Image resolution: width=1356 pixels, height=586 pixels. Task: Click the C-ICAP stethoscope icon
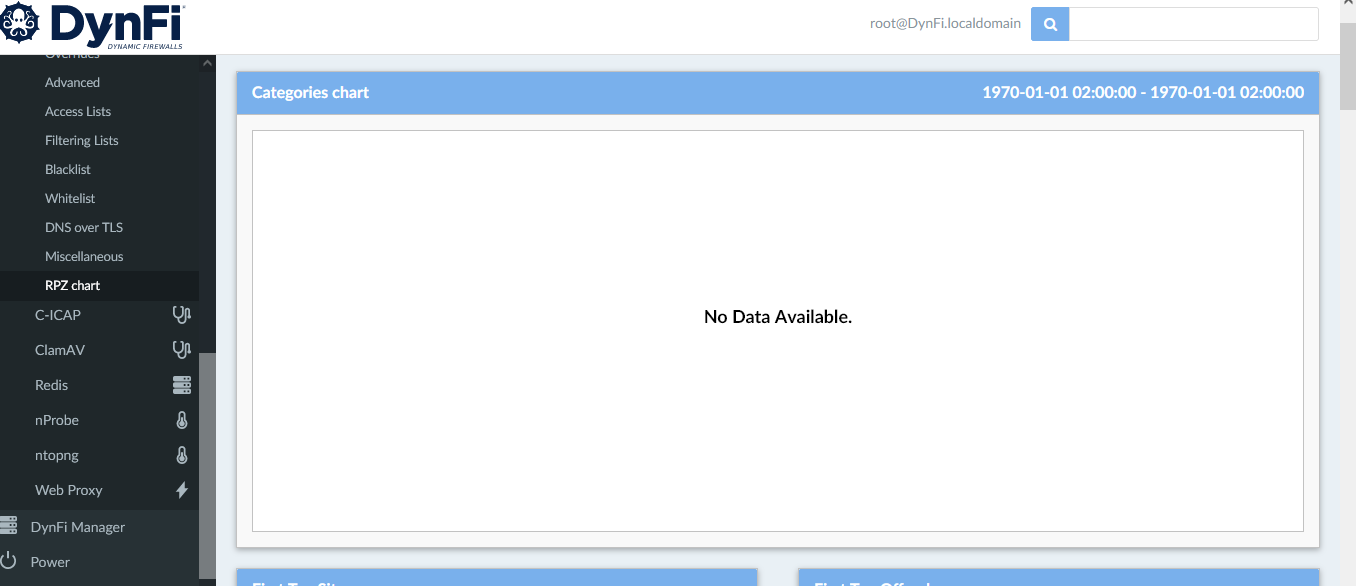point(181,315)
